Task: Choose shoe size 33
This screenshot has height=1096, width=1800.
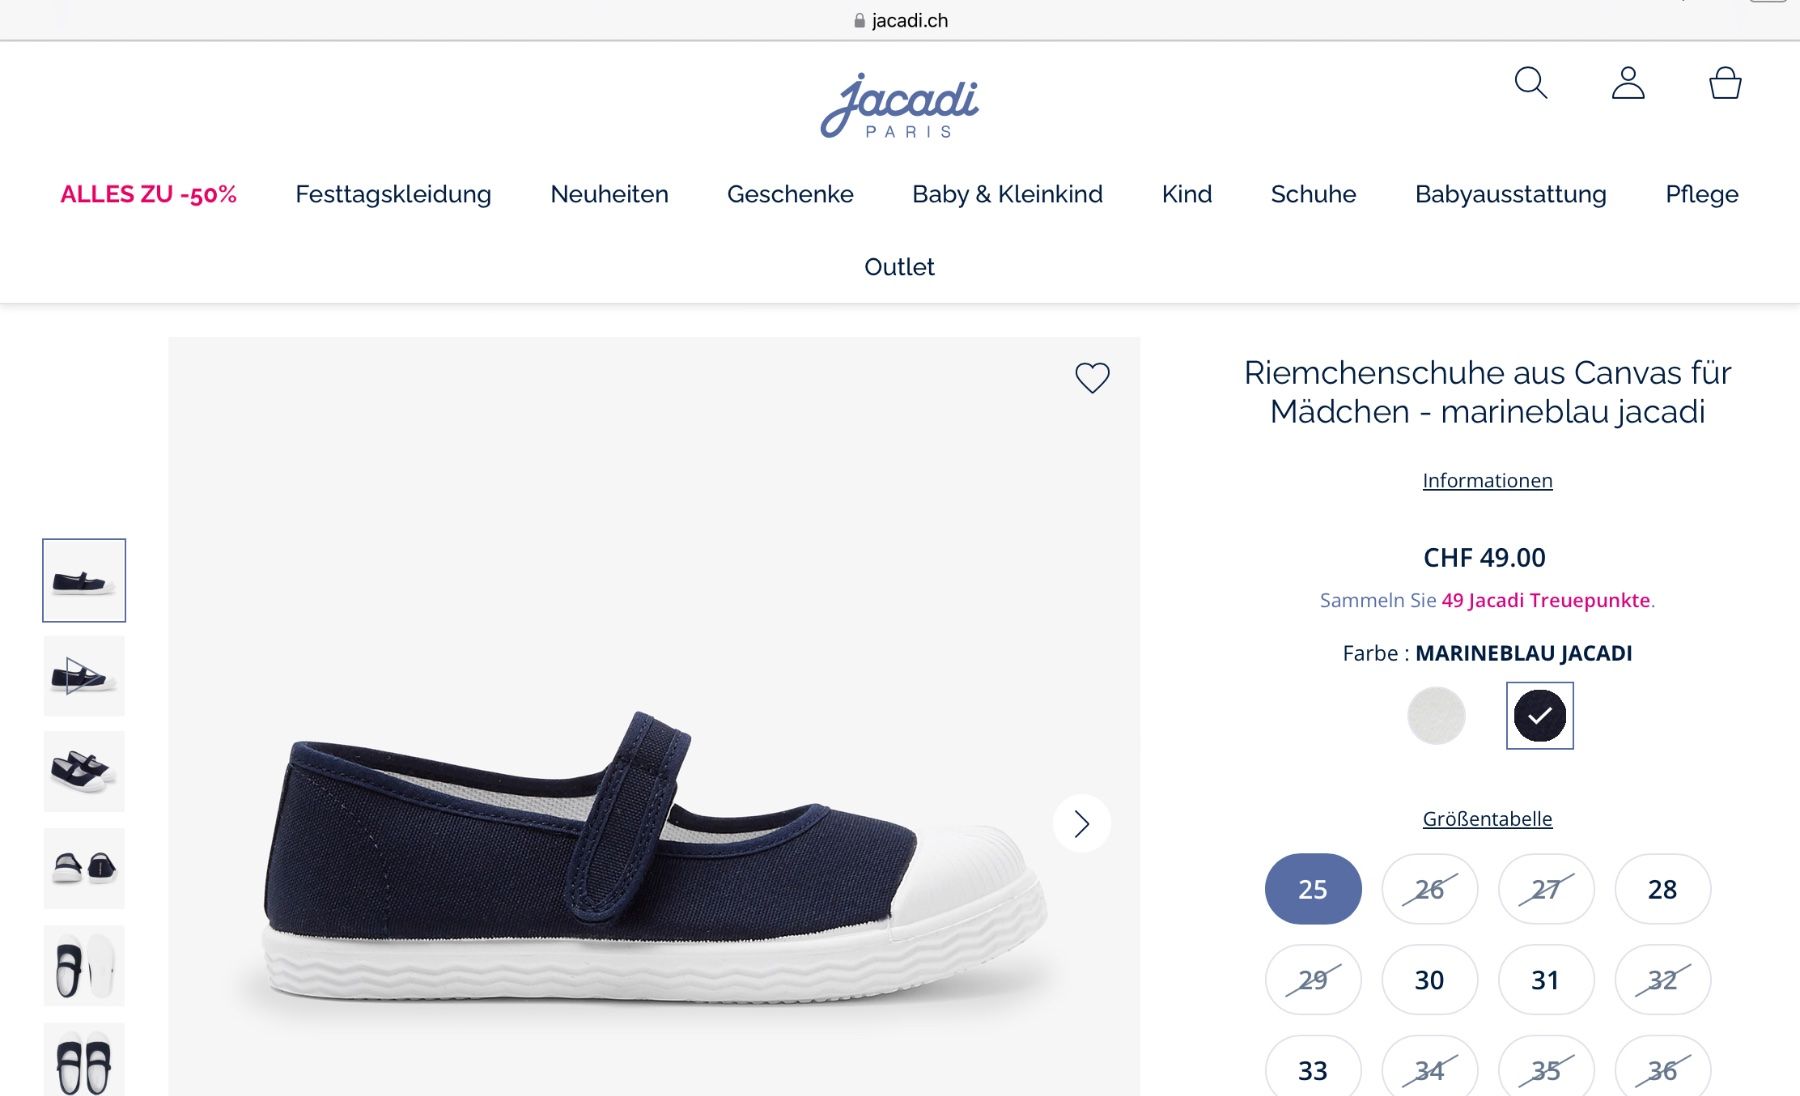Action: point(1312,1069)
